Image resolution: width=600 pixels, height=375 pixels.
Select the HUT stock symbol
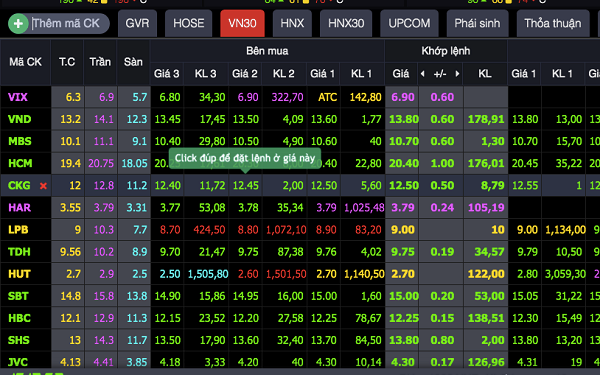click(19, 274)
